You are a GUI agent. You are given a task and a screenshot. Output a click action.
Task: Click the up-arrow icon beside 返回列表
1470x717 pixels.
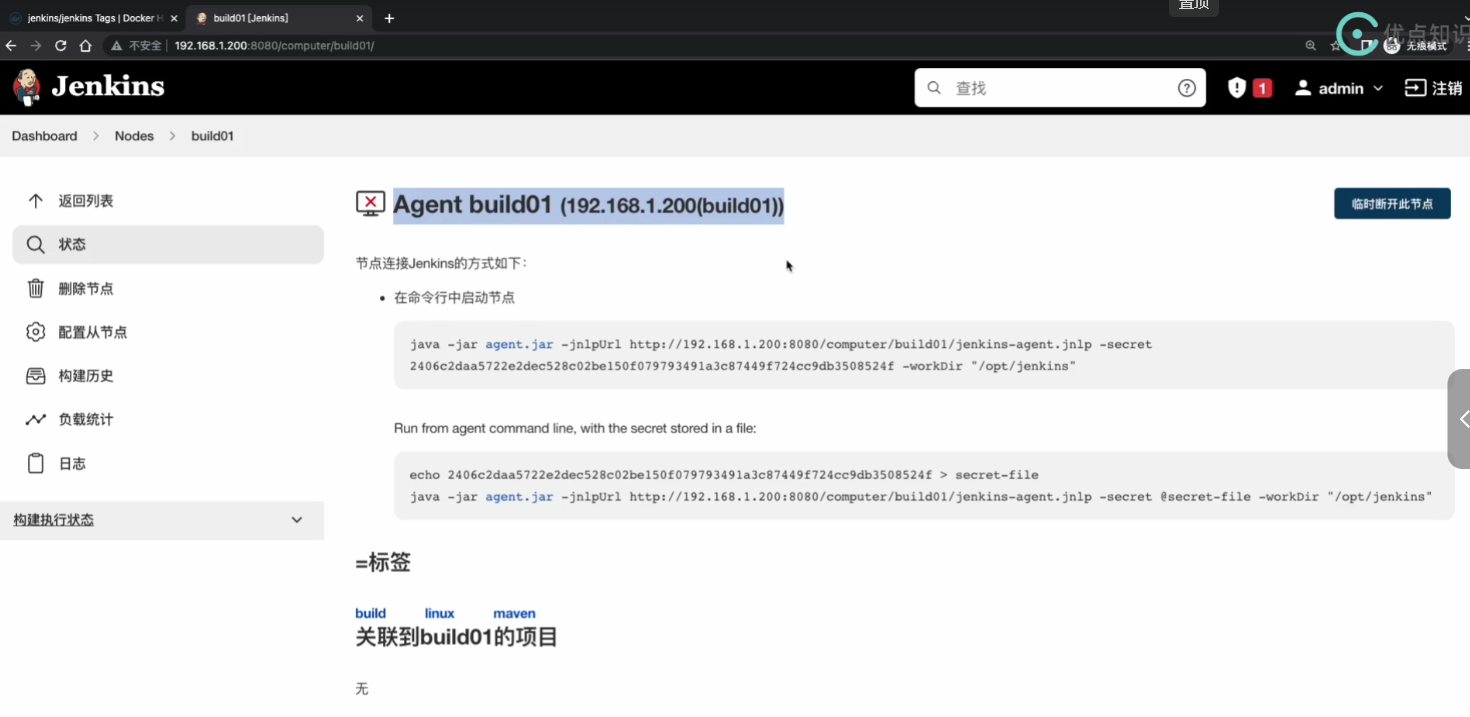36,201
